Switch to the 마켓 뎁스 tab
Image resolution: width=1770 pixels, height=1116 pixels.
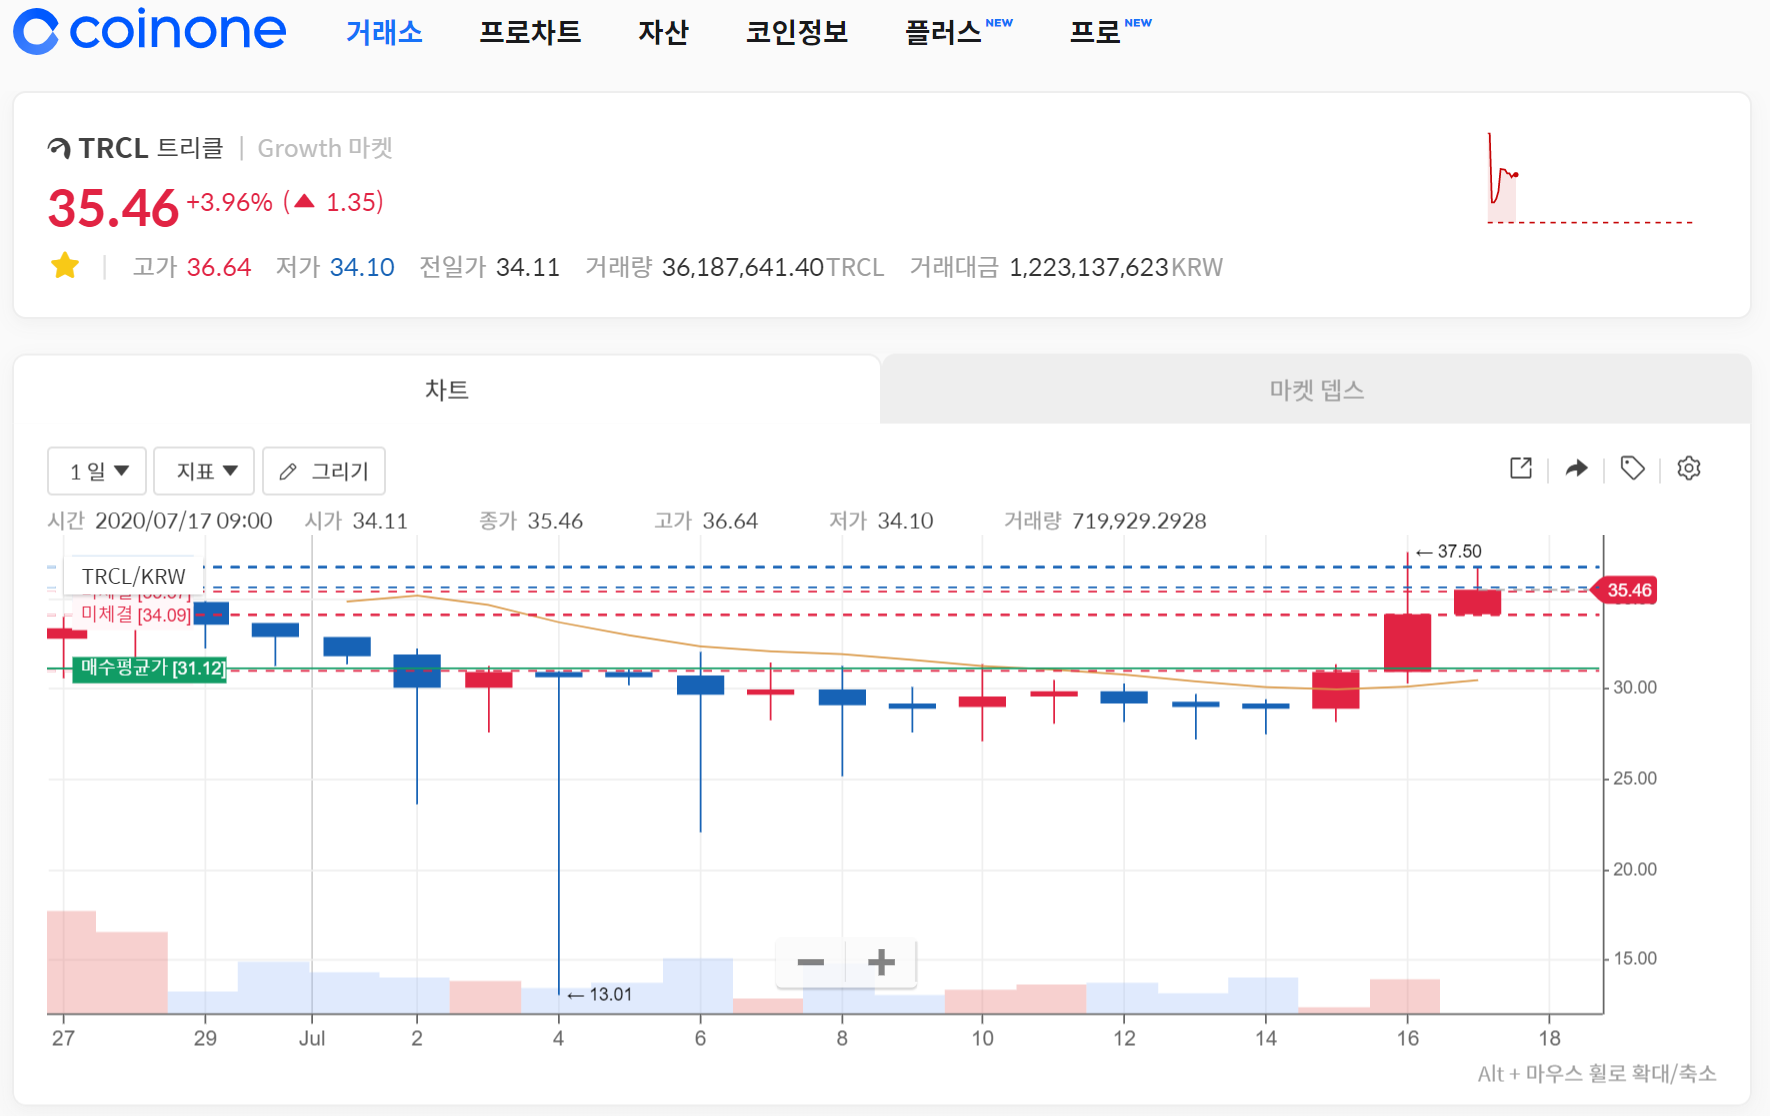(x=1316, y=390)
